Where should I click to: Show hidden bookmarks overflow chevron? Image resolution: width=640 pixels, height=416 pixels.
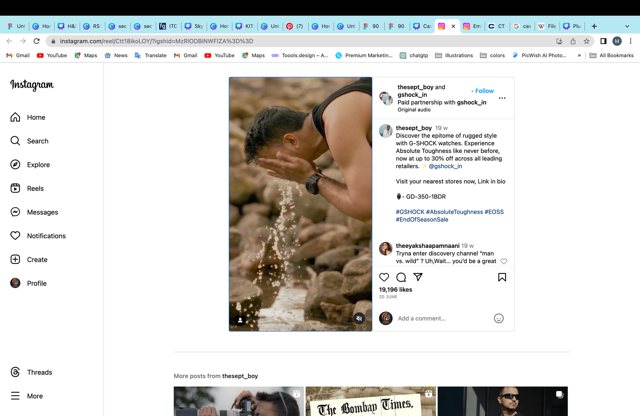pos(579,55)
